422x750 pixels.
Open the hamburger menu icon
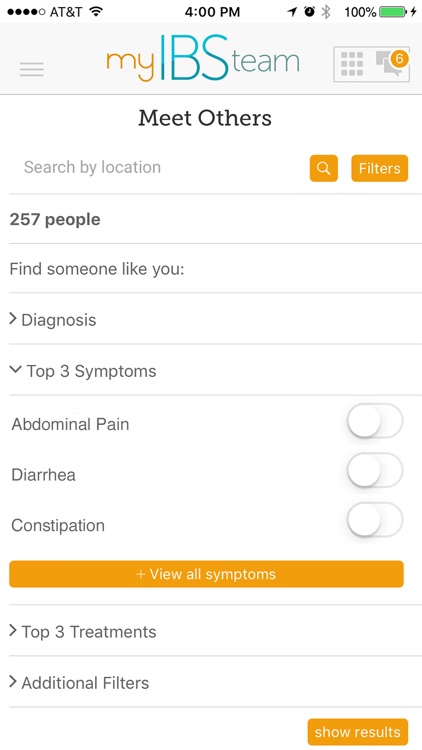point(32,69)
